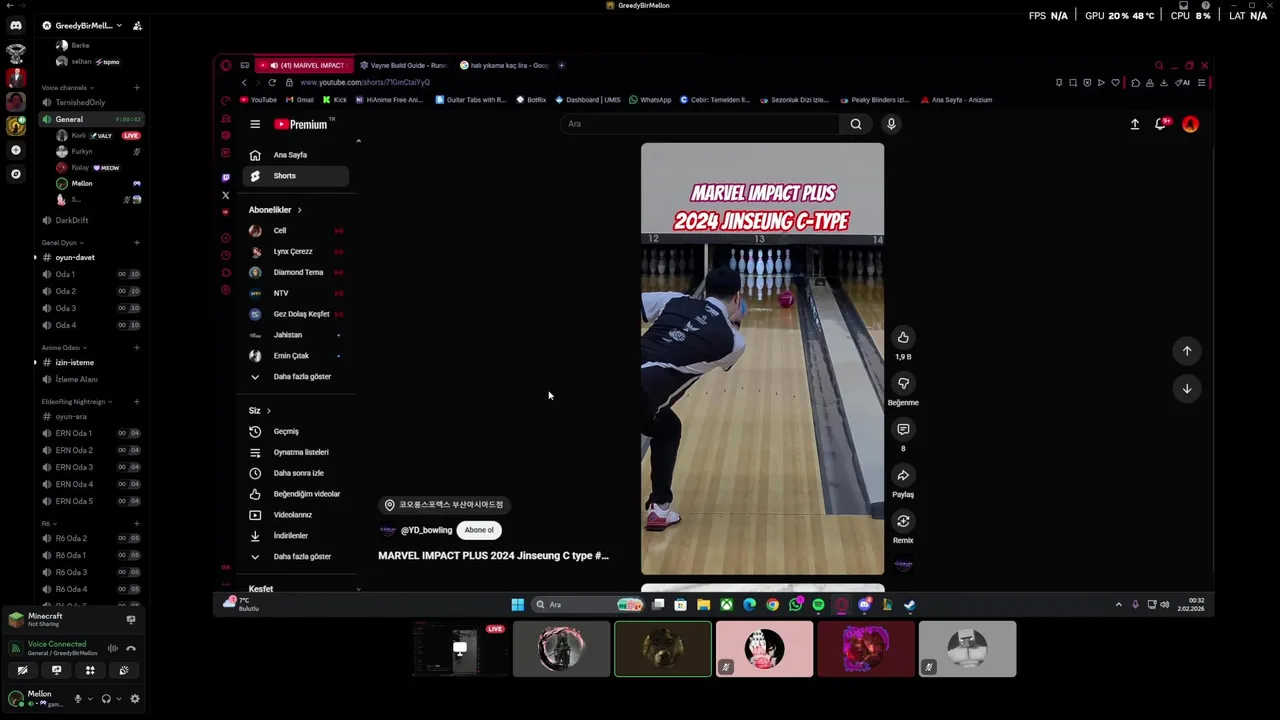Open YouTube hamburger guide menu
The image size is (1280, 720).
[x=255, y=124]
